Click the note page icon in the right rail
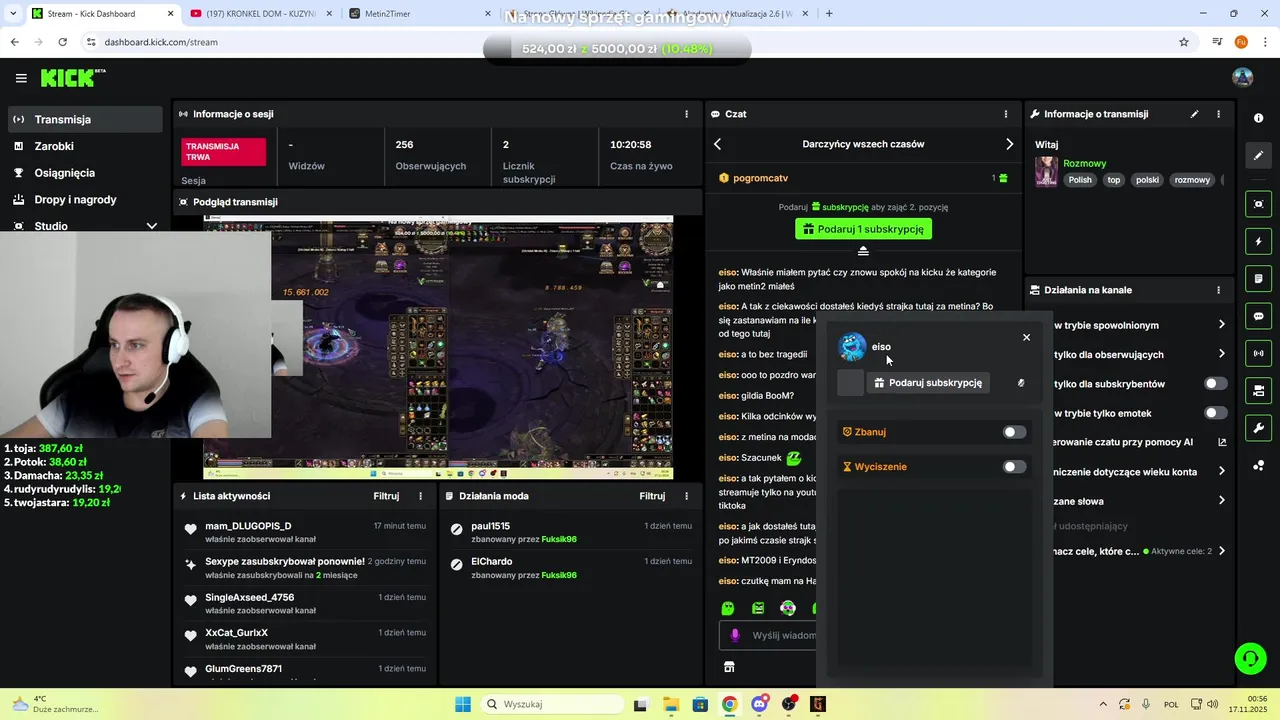This screenshot has width=1280, height=720. [1258, 278]
